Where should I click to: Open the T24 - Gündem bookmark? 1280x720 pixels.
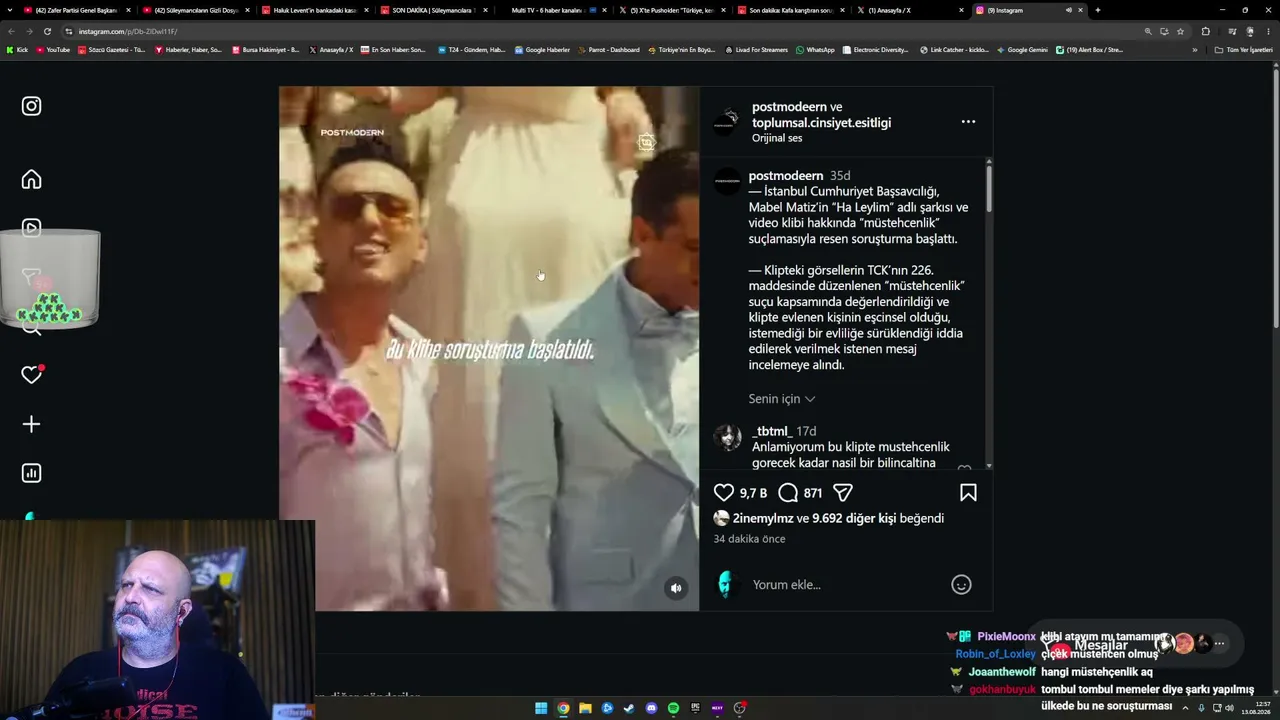pos(472,50)
